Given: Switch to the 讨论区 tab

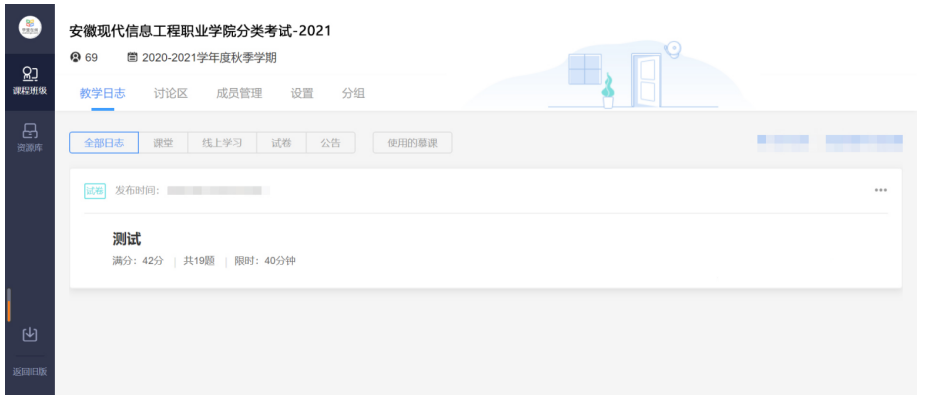Looking at the screenshot, I should 170,94.
